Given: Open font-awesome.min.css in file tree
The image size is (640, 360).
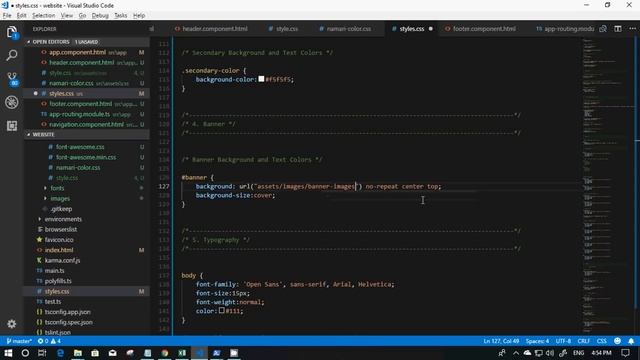Looking at the screenshot, I should click(86, 157).
